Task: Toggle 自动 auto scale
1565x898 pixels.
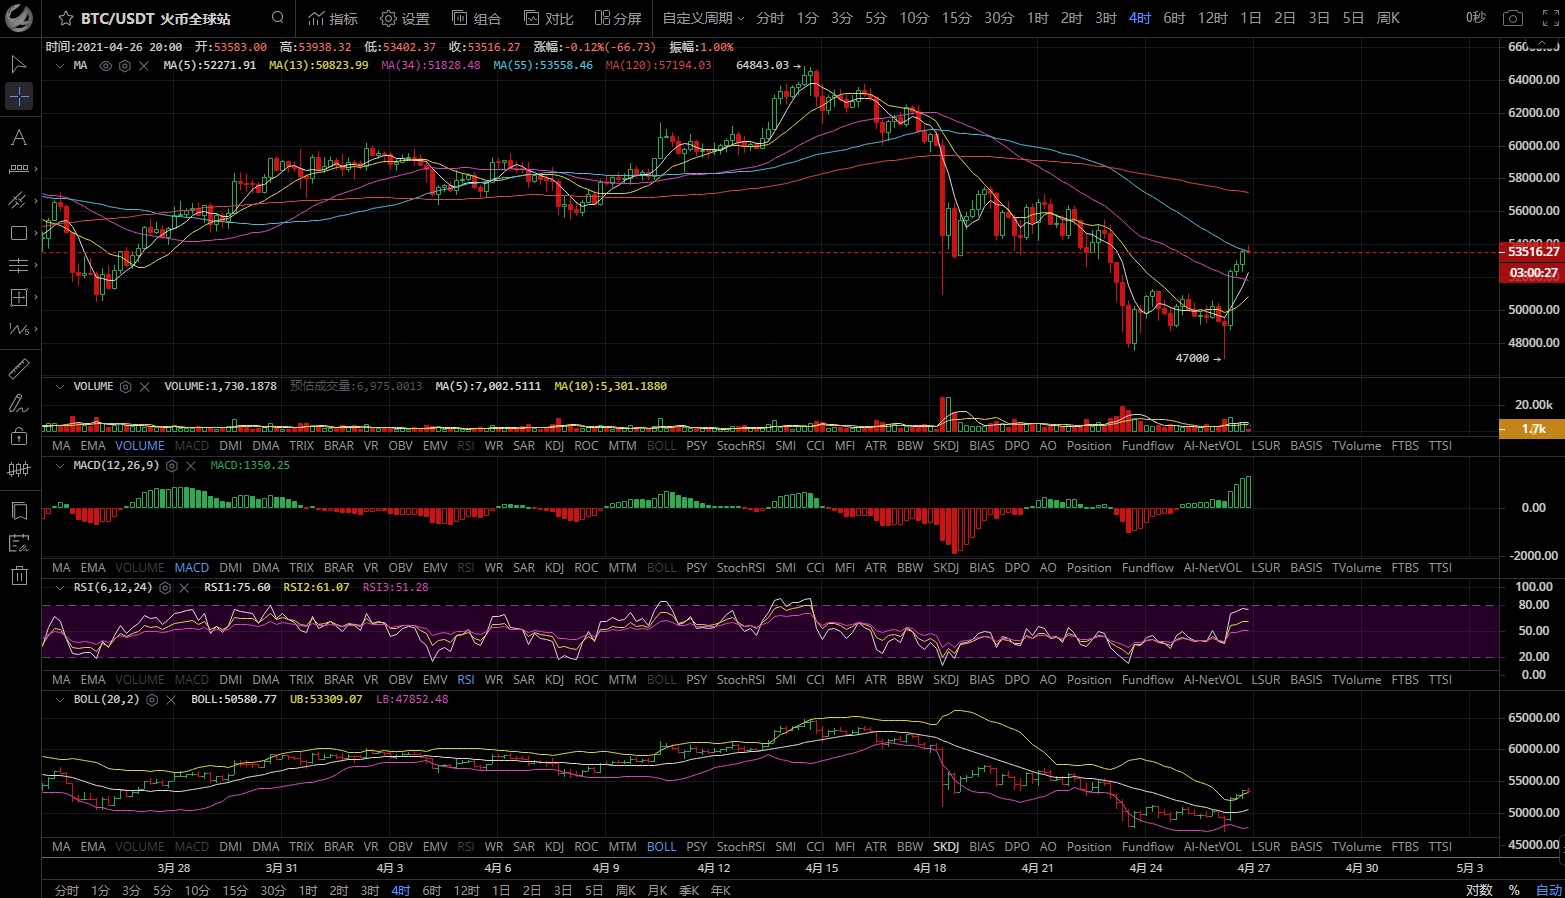Action: [1549, 890]
